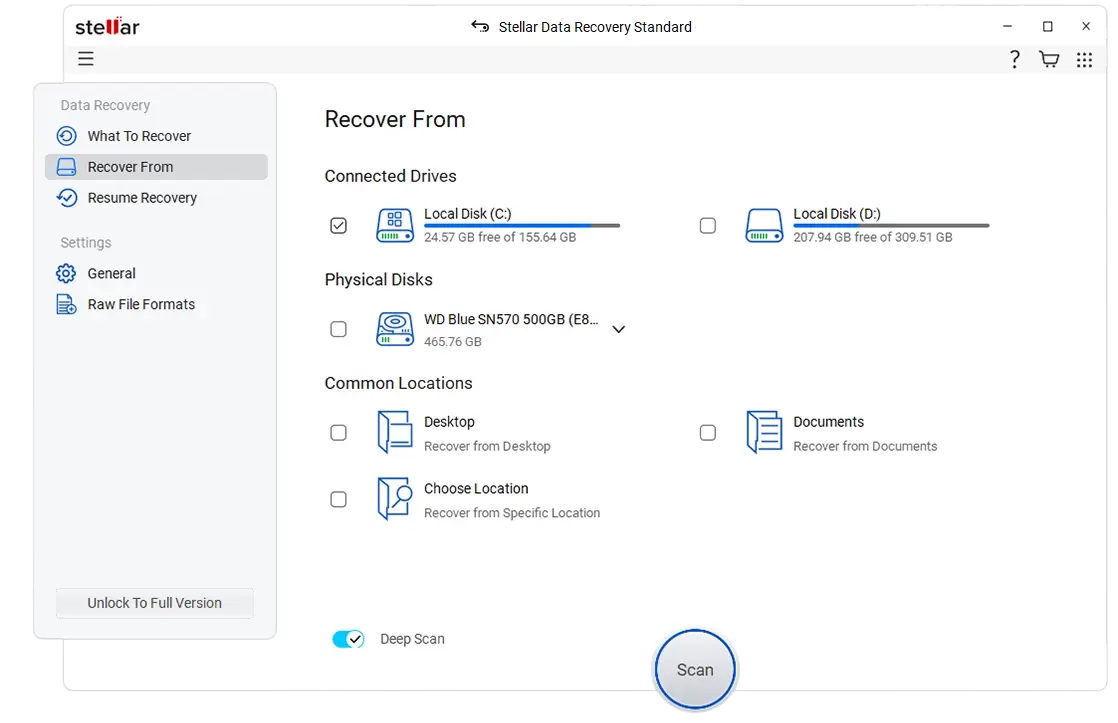Viewport: 1118px width, 723px height.
Task: Click the Choose Location magnifier folder icon
Action: pyautogui.click(x=394, y=498)
